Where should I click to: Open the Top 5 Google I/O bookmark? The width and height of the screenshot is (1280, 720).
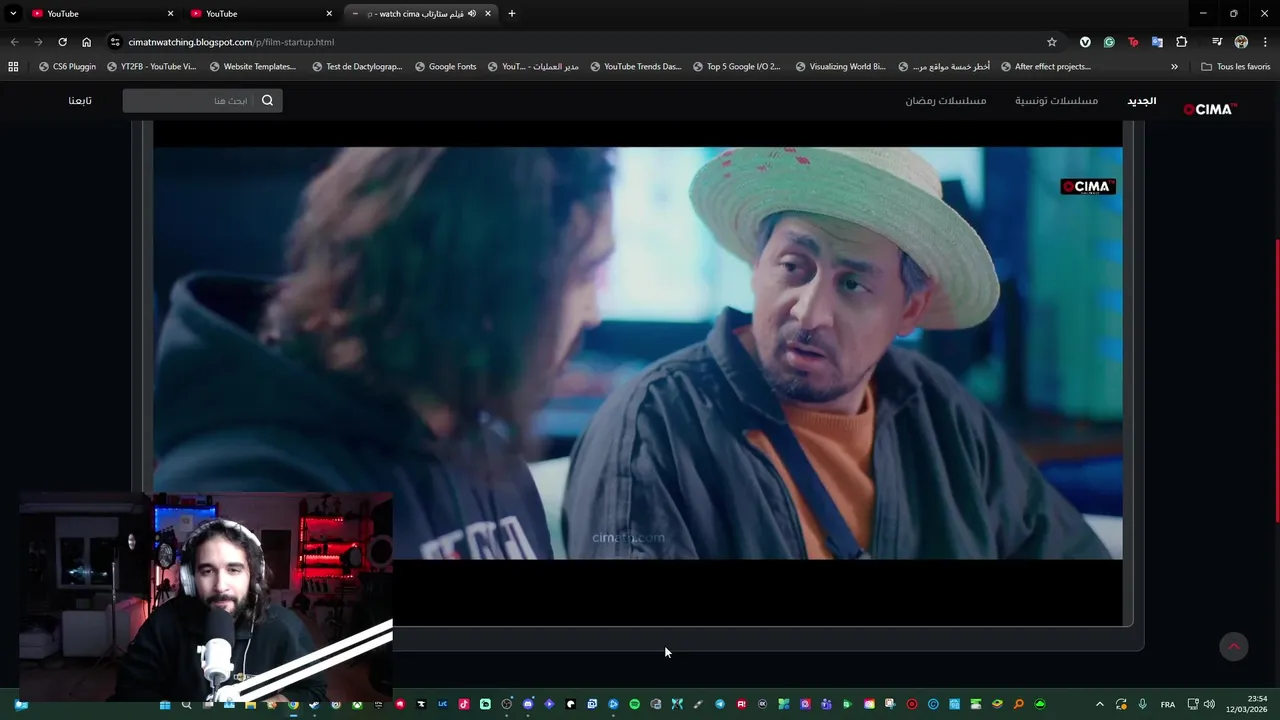tap(737, 67)
